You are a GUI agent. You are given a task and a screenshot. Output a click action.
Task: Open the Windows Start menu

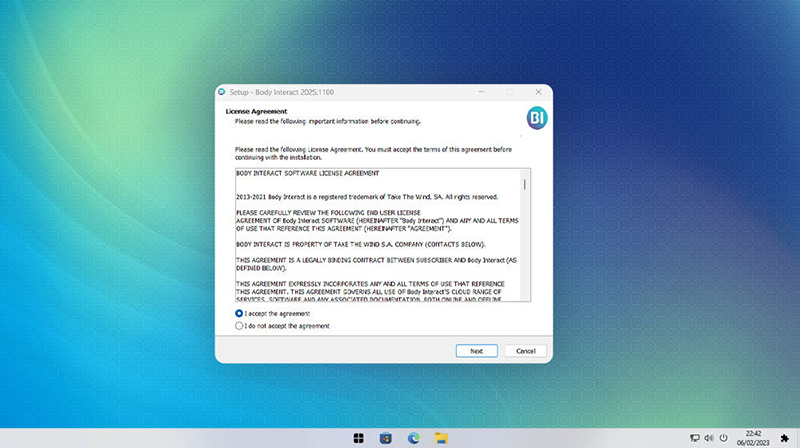click(359, 438)
